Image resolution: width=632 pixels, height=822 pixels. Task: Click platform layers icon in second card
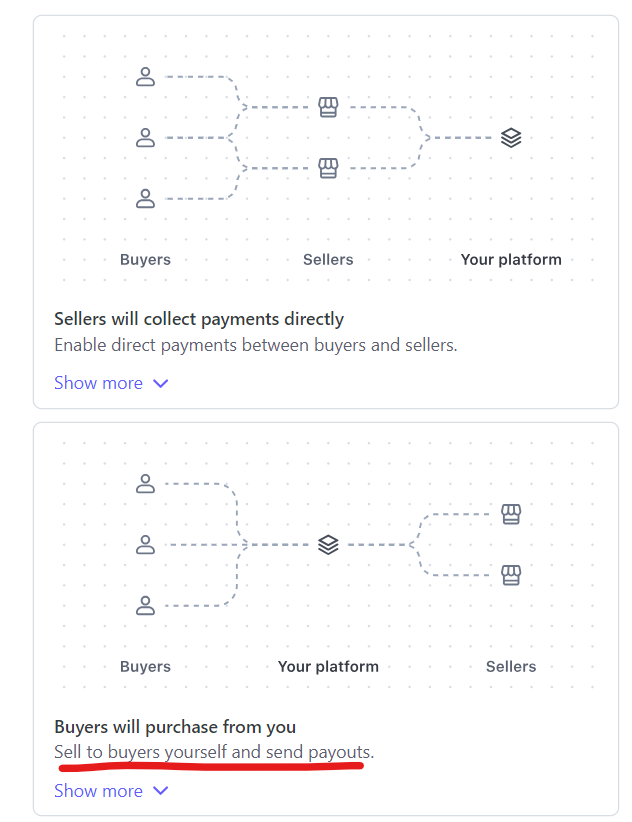point(328,545)
